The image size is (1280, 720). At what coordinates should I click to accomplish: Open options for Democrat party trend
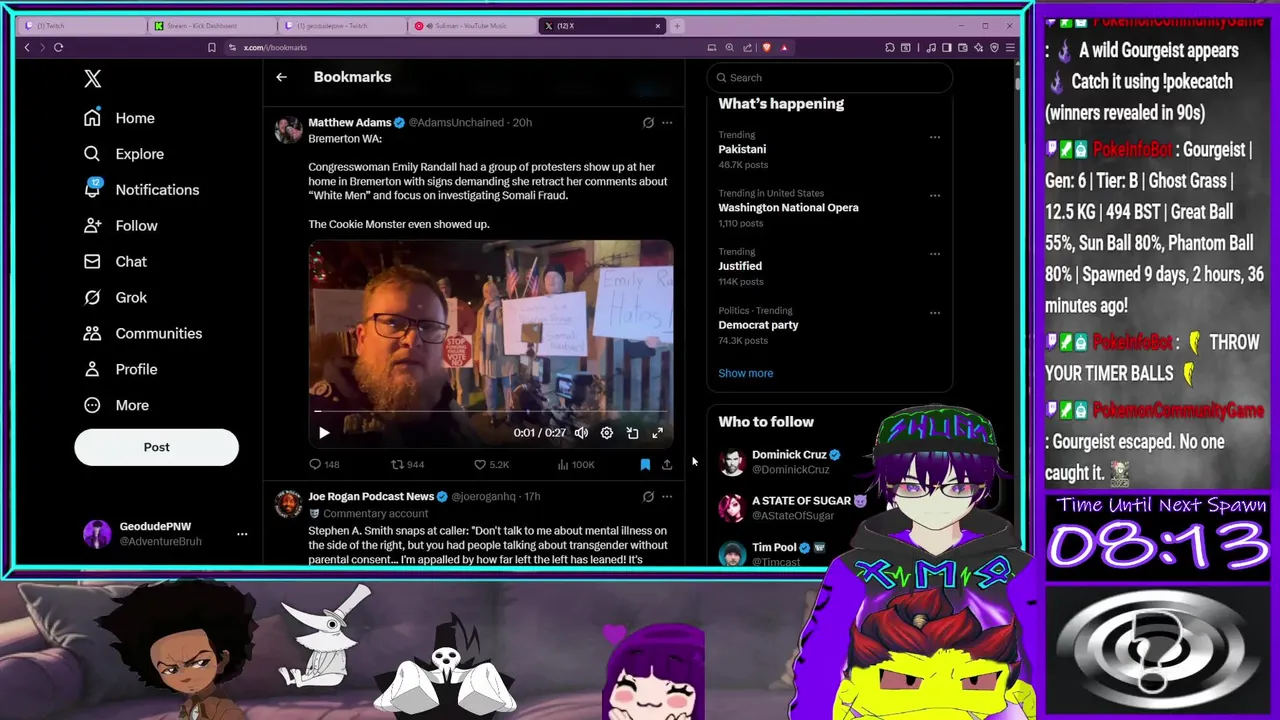935,313
